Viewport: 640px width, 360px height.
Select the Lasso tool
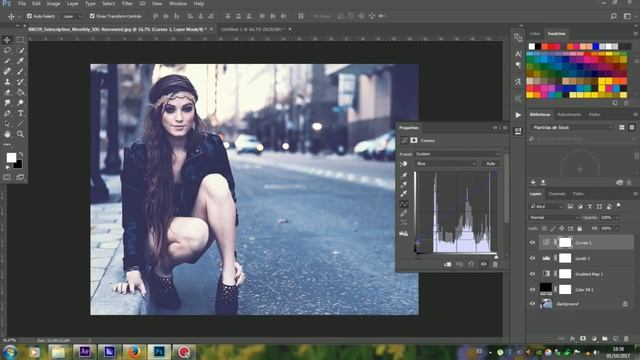[7, 50]
